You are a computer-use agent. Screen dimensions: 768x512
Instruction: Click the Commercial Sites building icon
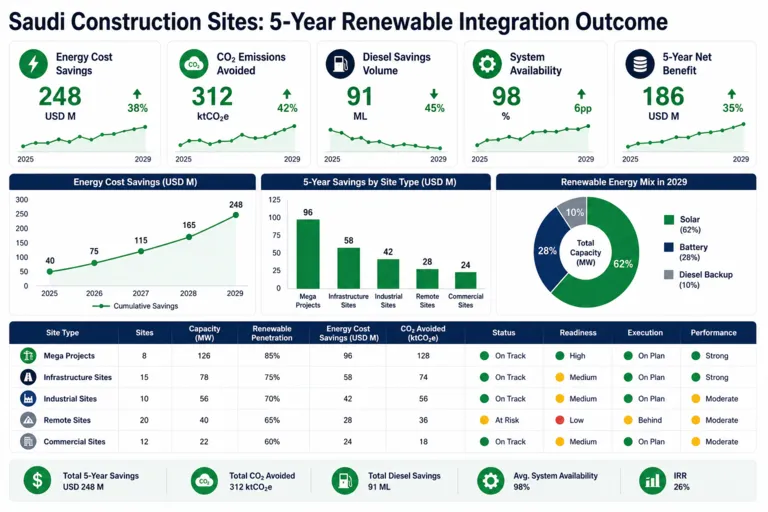coord(28,441)
